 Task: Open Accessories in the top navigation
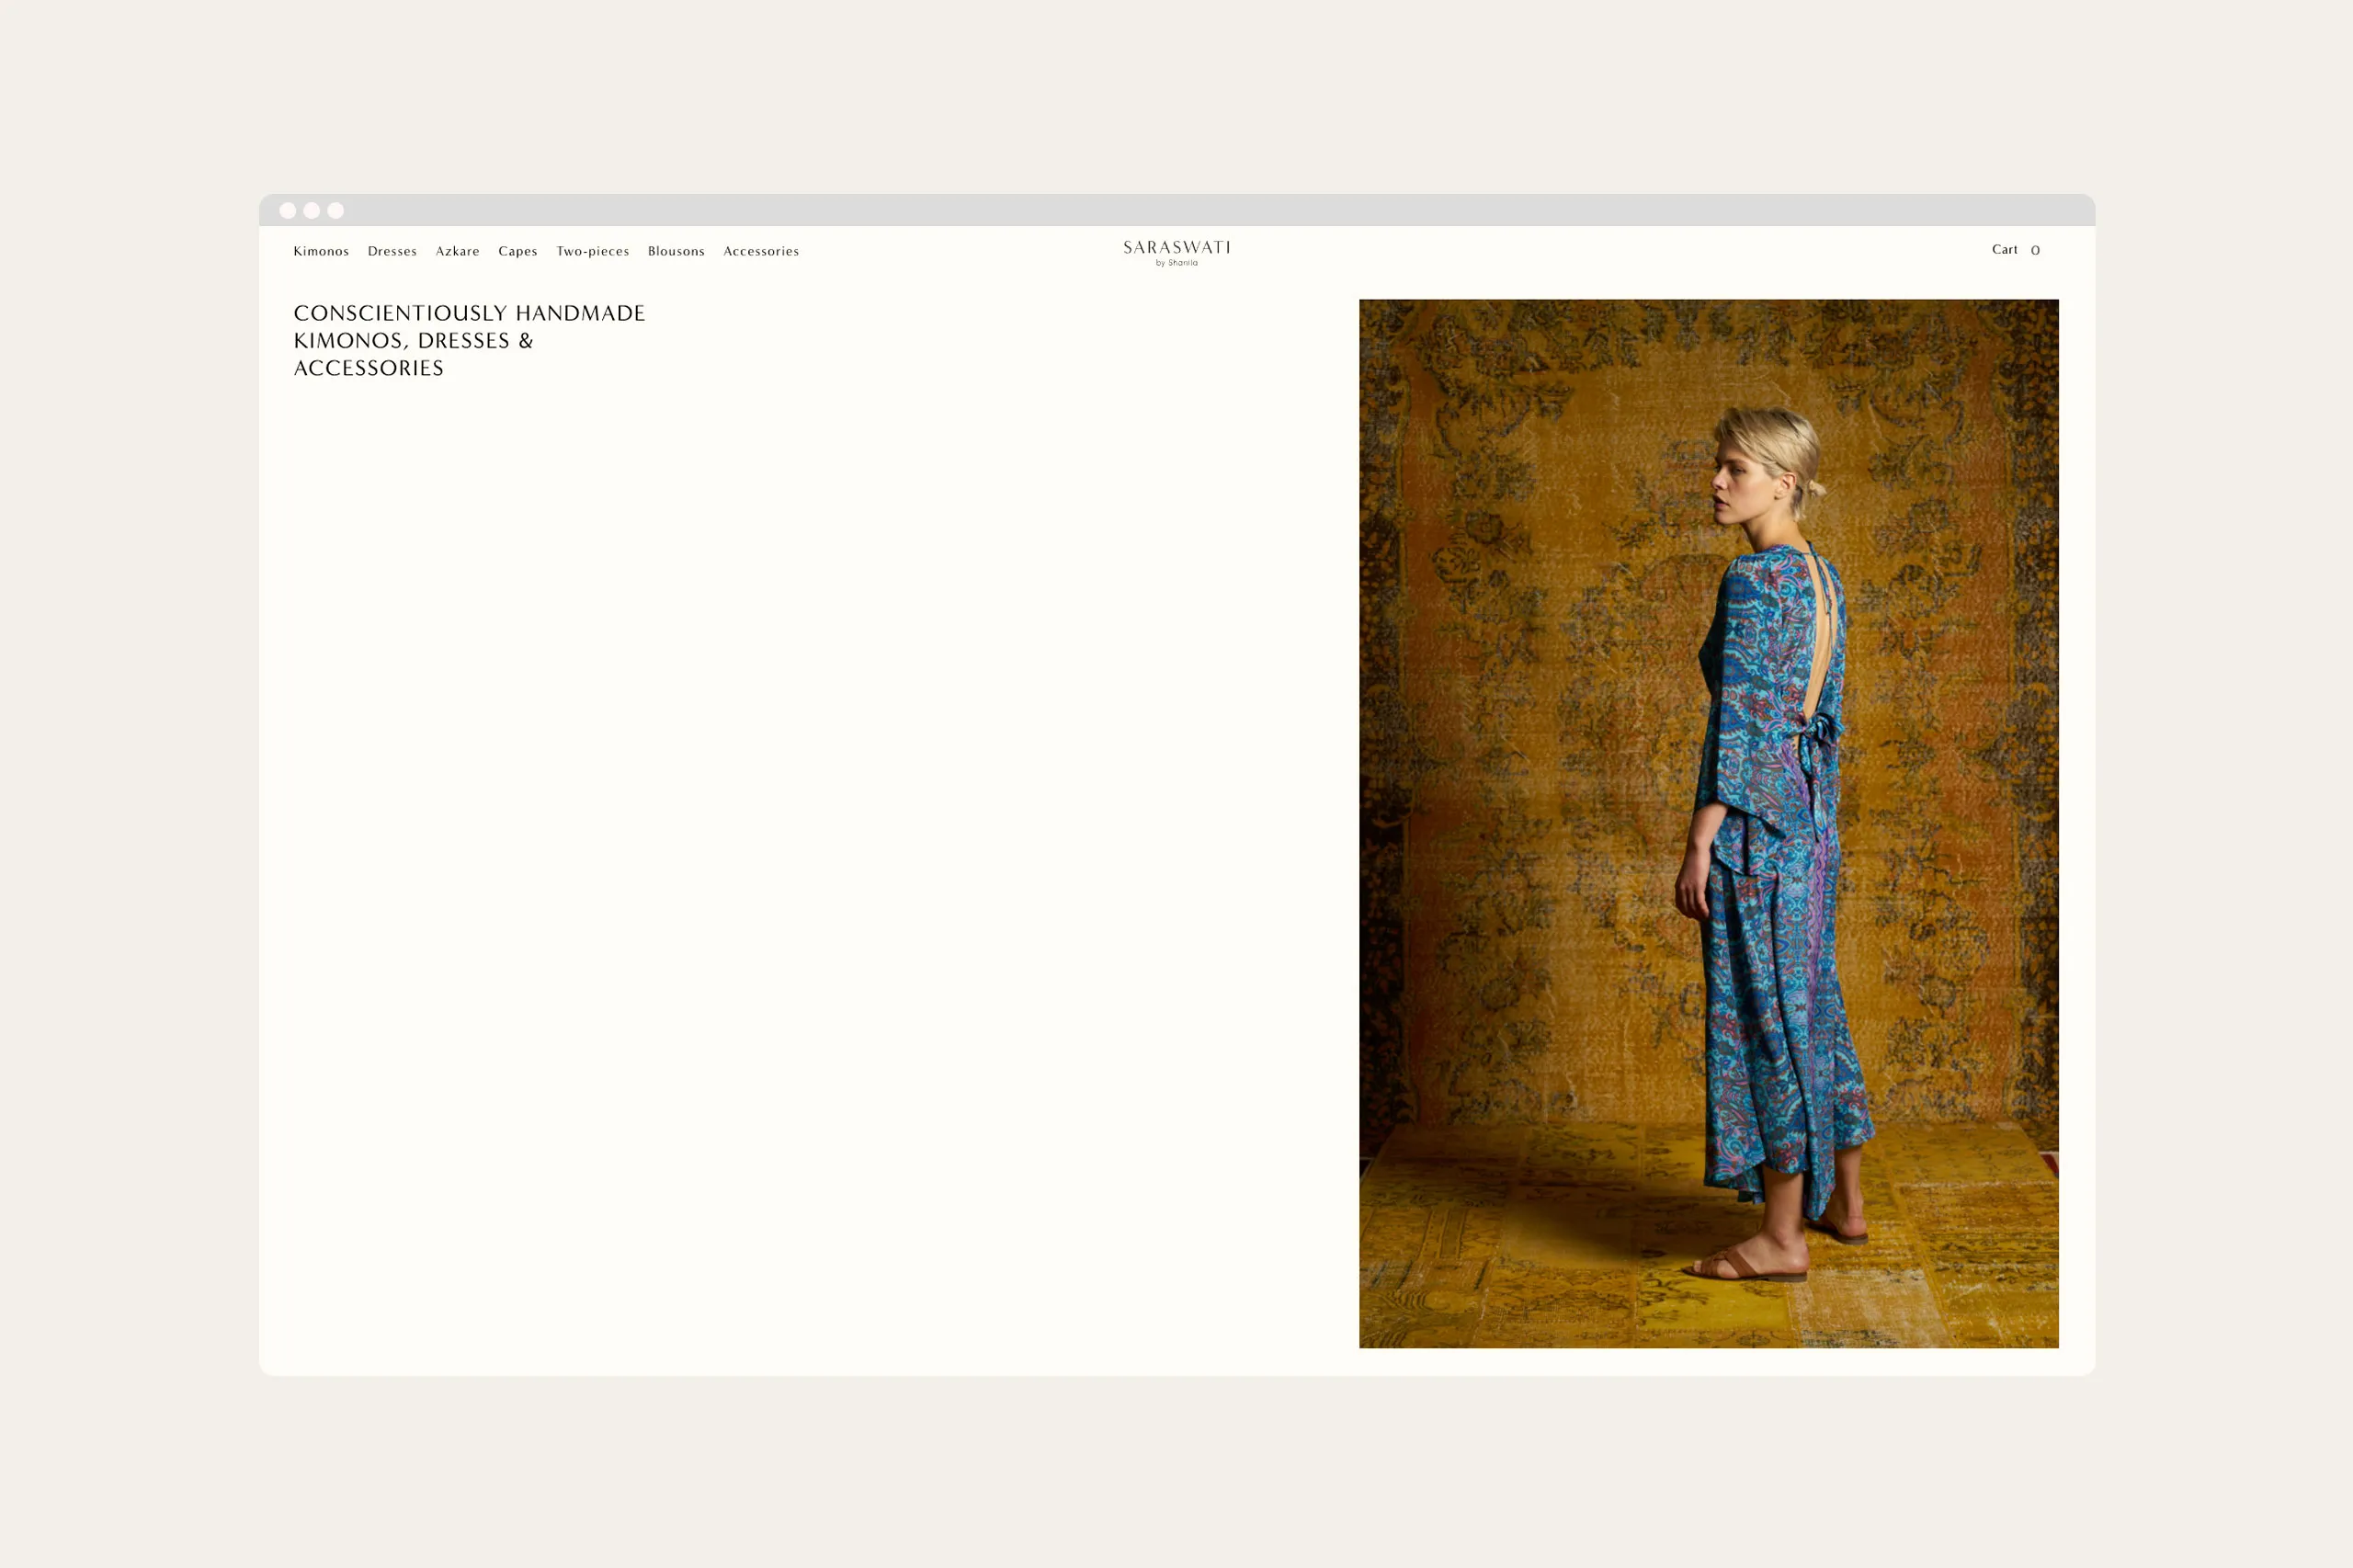click(761, 251)
